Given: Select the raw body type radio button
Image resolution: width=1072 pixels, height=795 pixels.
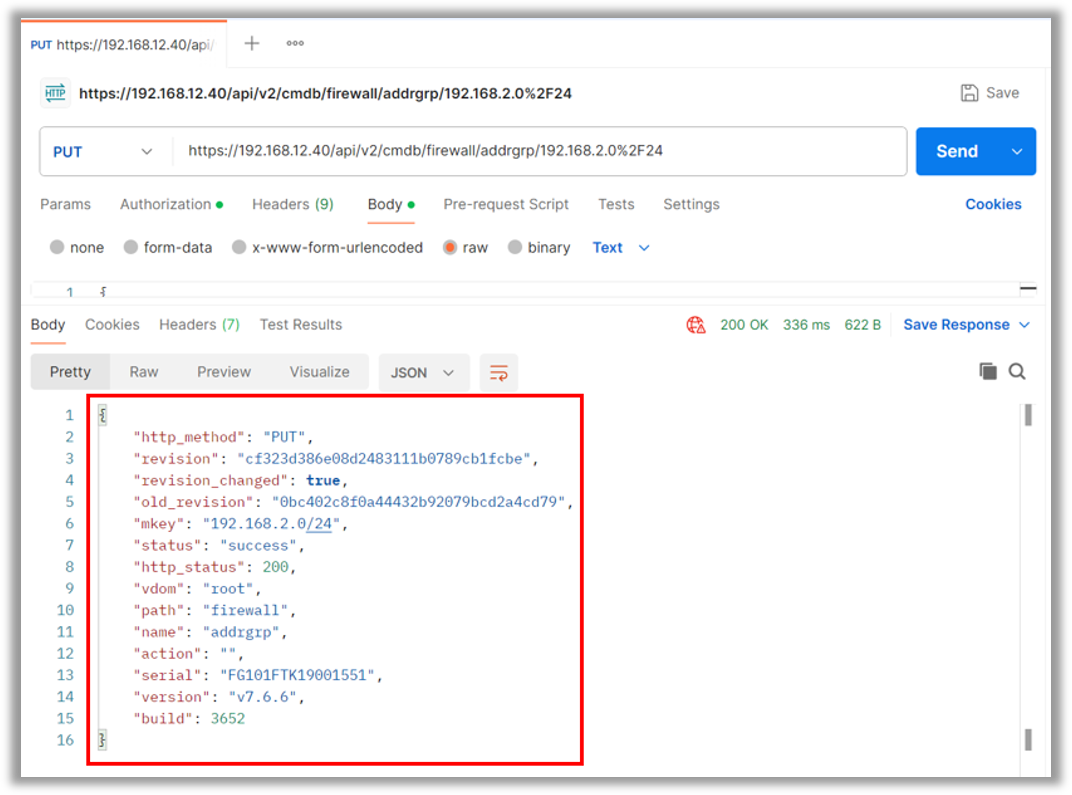Looking at the screenshot, I should [x=449, y=247].
